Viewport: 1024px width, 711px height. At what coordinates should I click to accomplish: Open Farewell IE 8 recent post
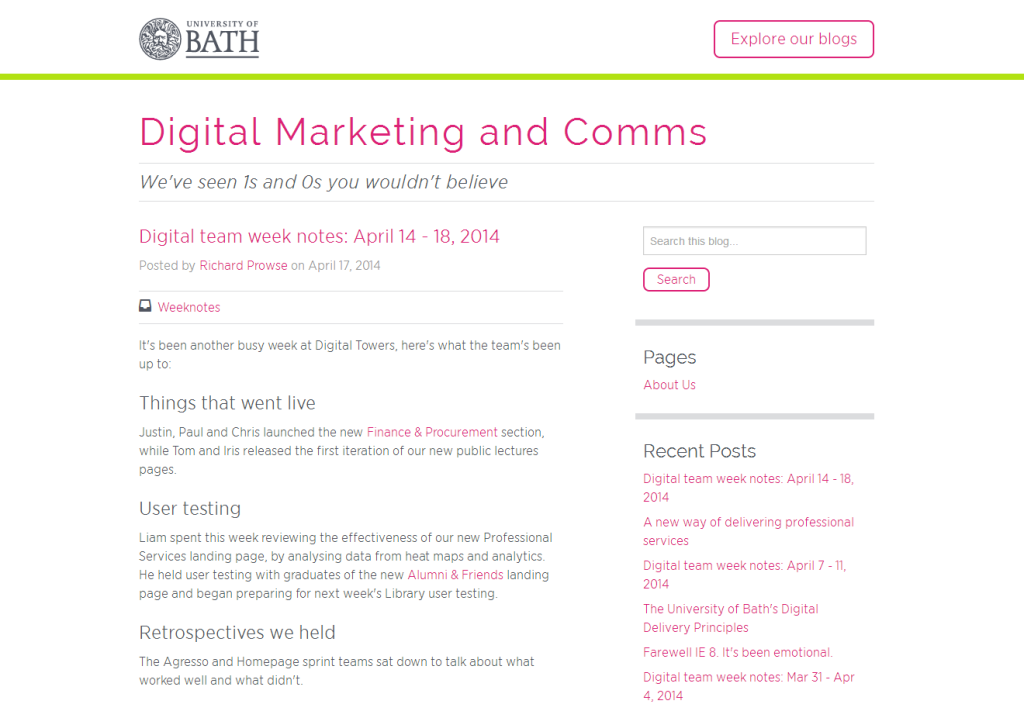tap(738, 652)
